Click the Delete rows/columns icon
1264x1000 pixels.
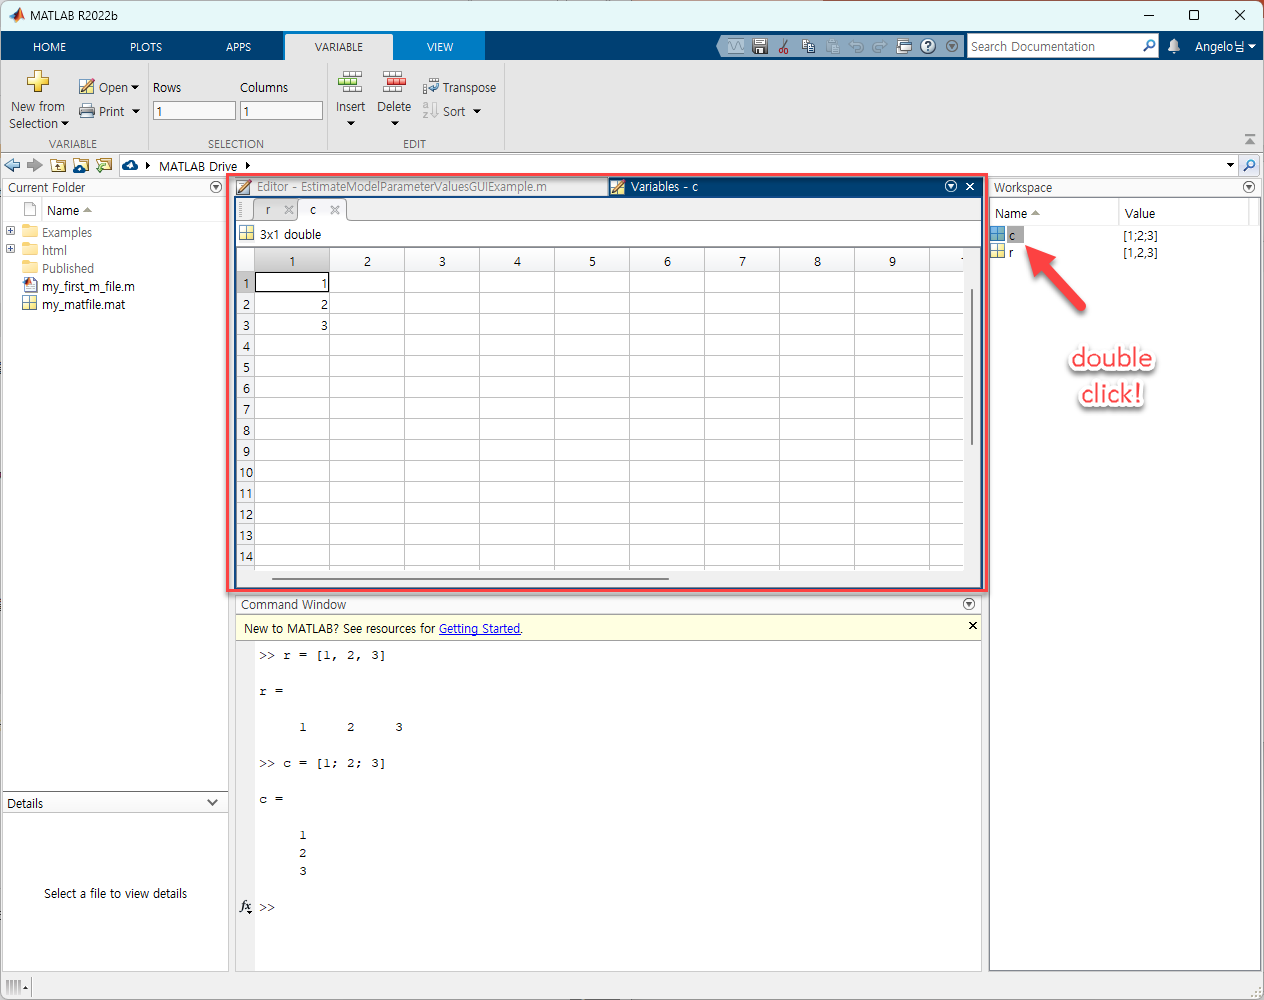394,82
